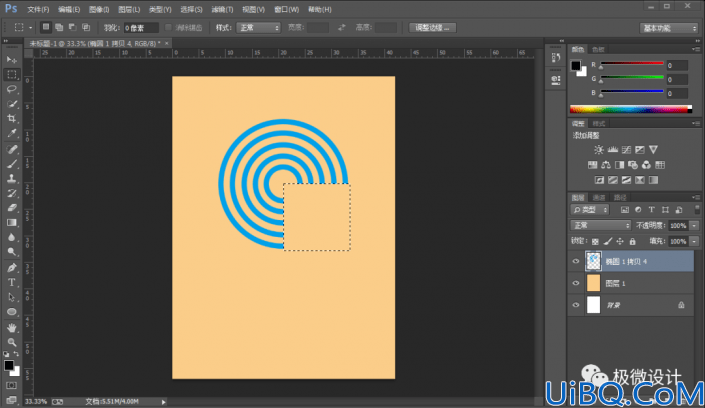Select the Clone Stamp tool
Screen dimensions: 705x408
12,179
